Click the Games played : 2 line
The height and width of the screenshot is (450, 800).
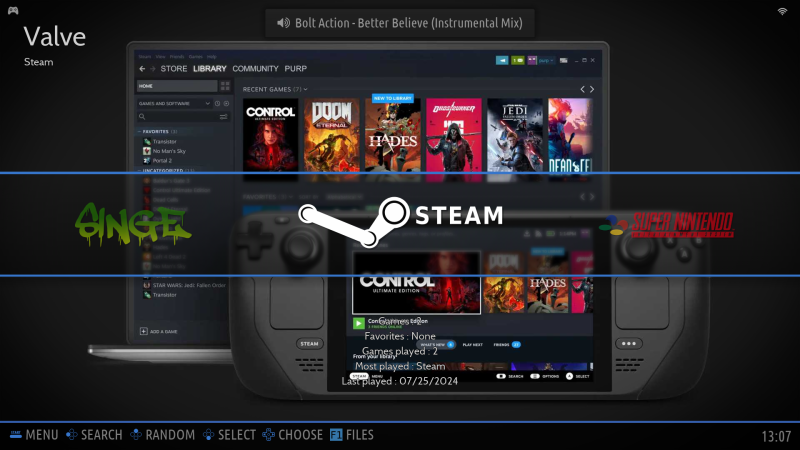(399, 352)
